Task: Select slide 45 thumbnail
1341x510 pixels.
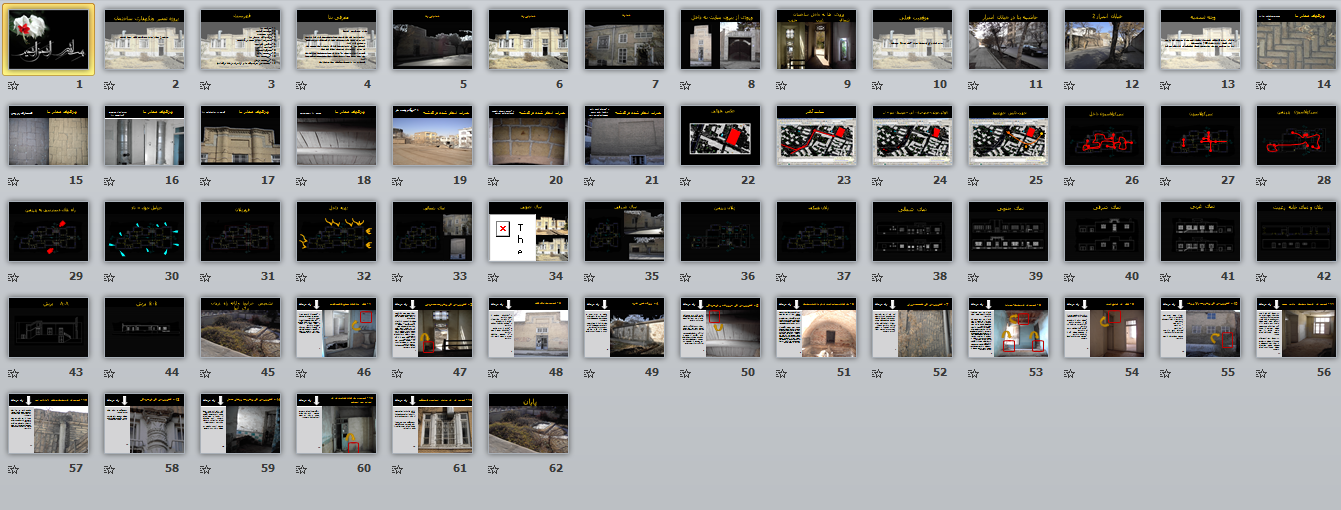Action: [x=241, y=327]
